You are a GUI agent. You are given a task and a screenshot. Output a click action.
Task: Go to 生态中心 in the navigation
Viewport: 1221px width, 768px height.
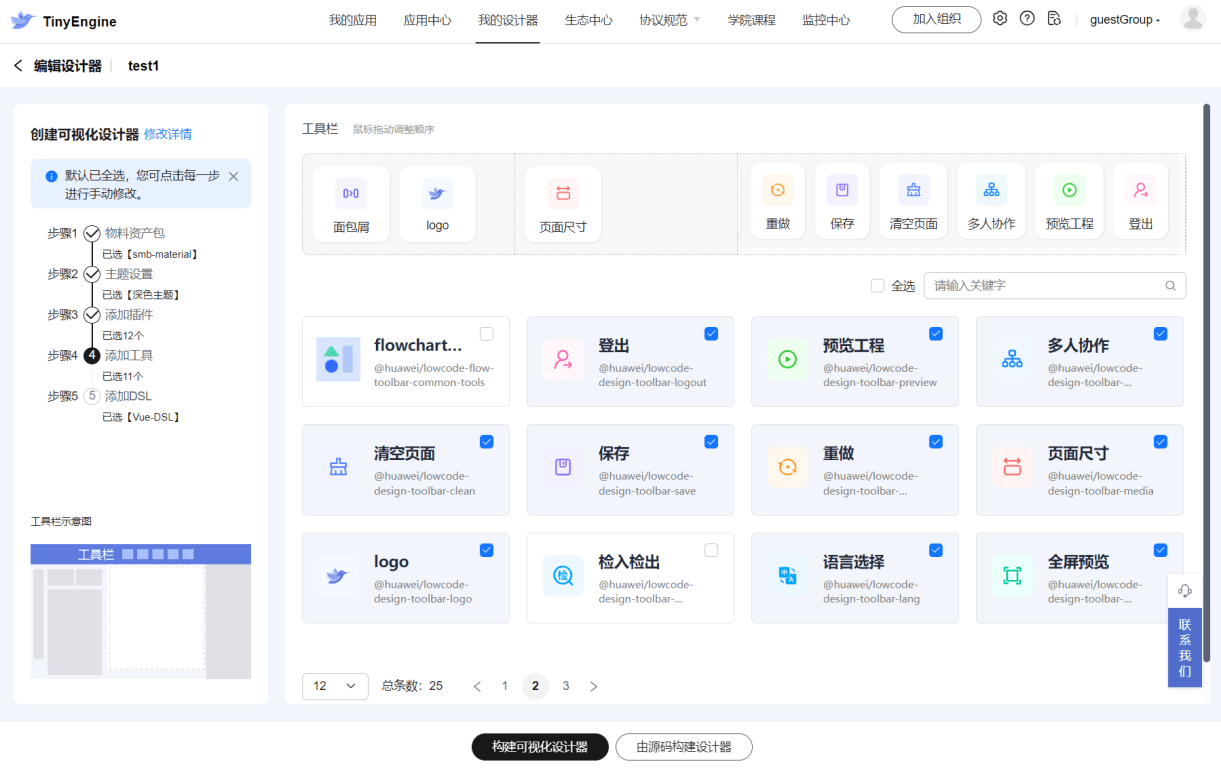(588, 20)
